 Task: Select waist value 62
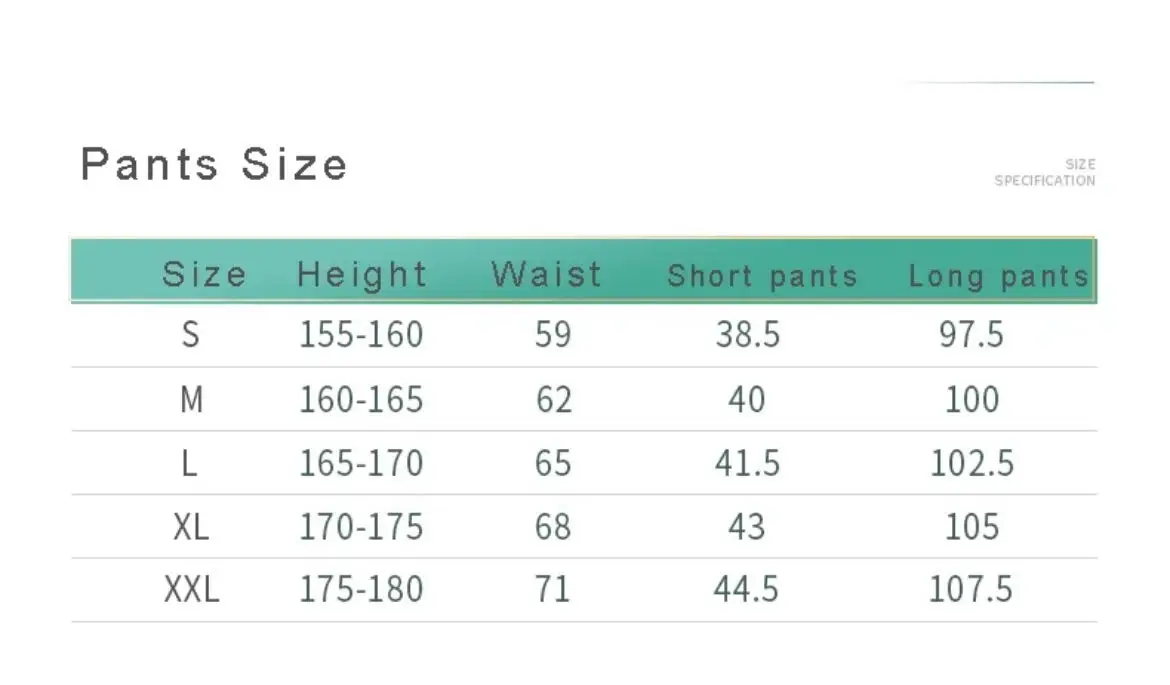(554, 400)
